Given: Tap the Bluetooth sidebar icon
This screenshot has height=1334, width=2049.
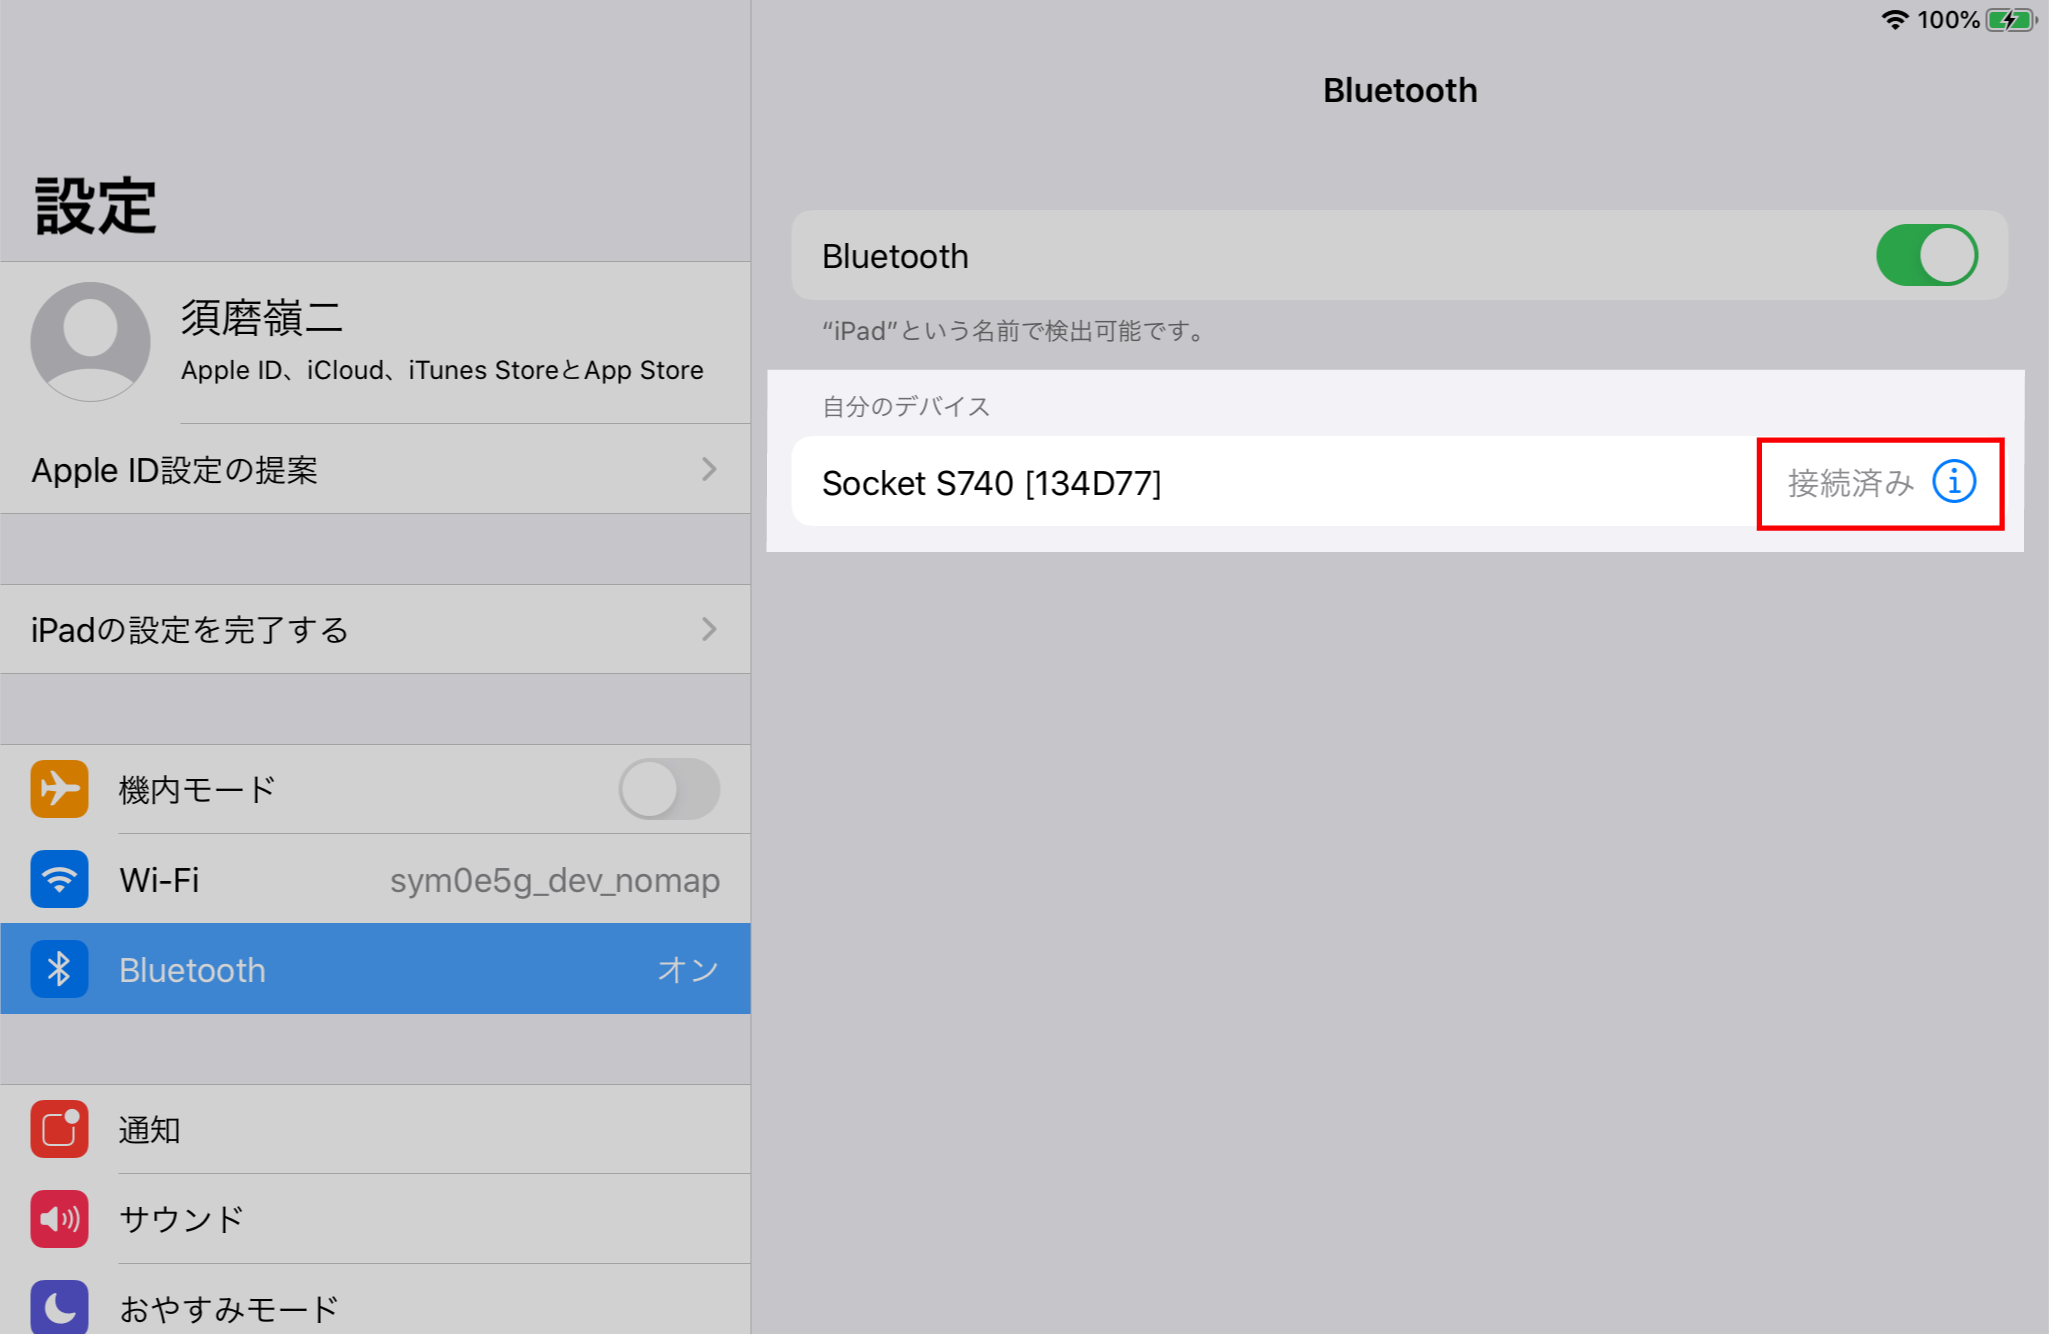Looking at the screenshot, I should pyautogui.click(x=59, y=969).
